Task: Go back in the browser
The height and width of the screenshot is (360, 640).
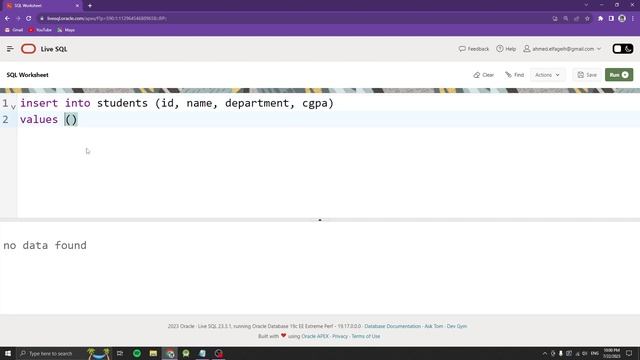Action: click(7, 18)
